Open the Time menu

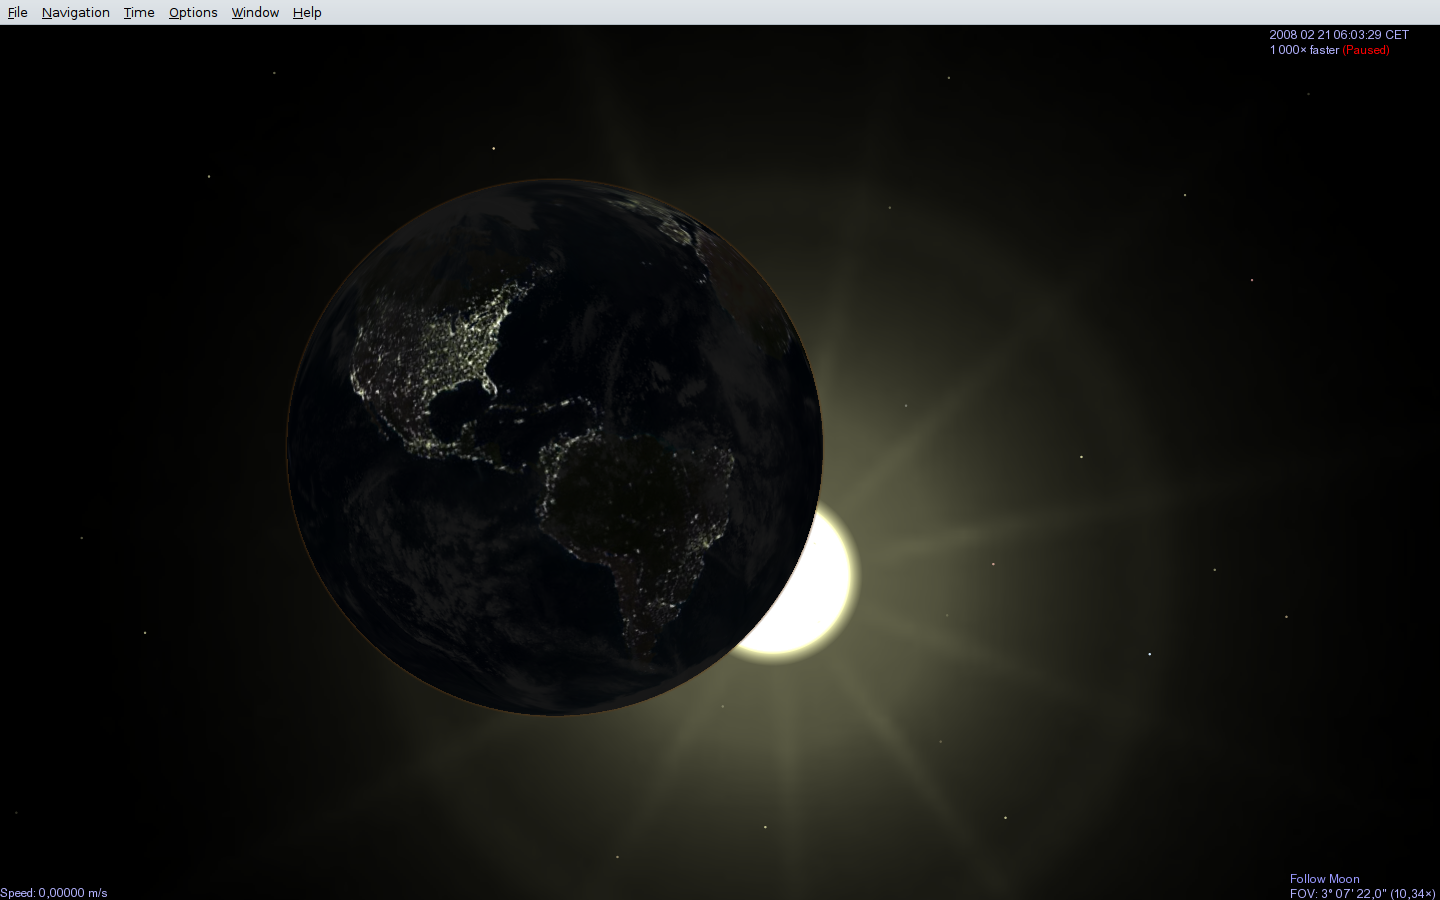(139, 13)
